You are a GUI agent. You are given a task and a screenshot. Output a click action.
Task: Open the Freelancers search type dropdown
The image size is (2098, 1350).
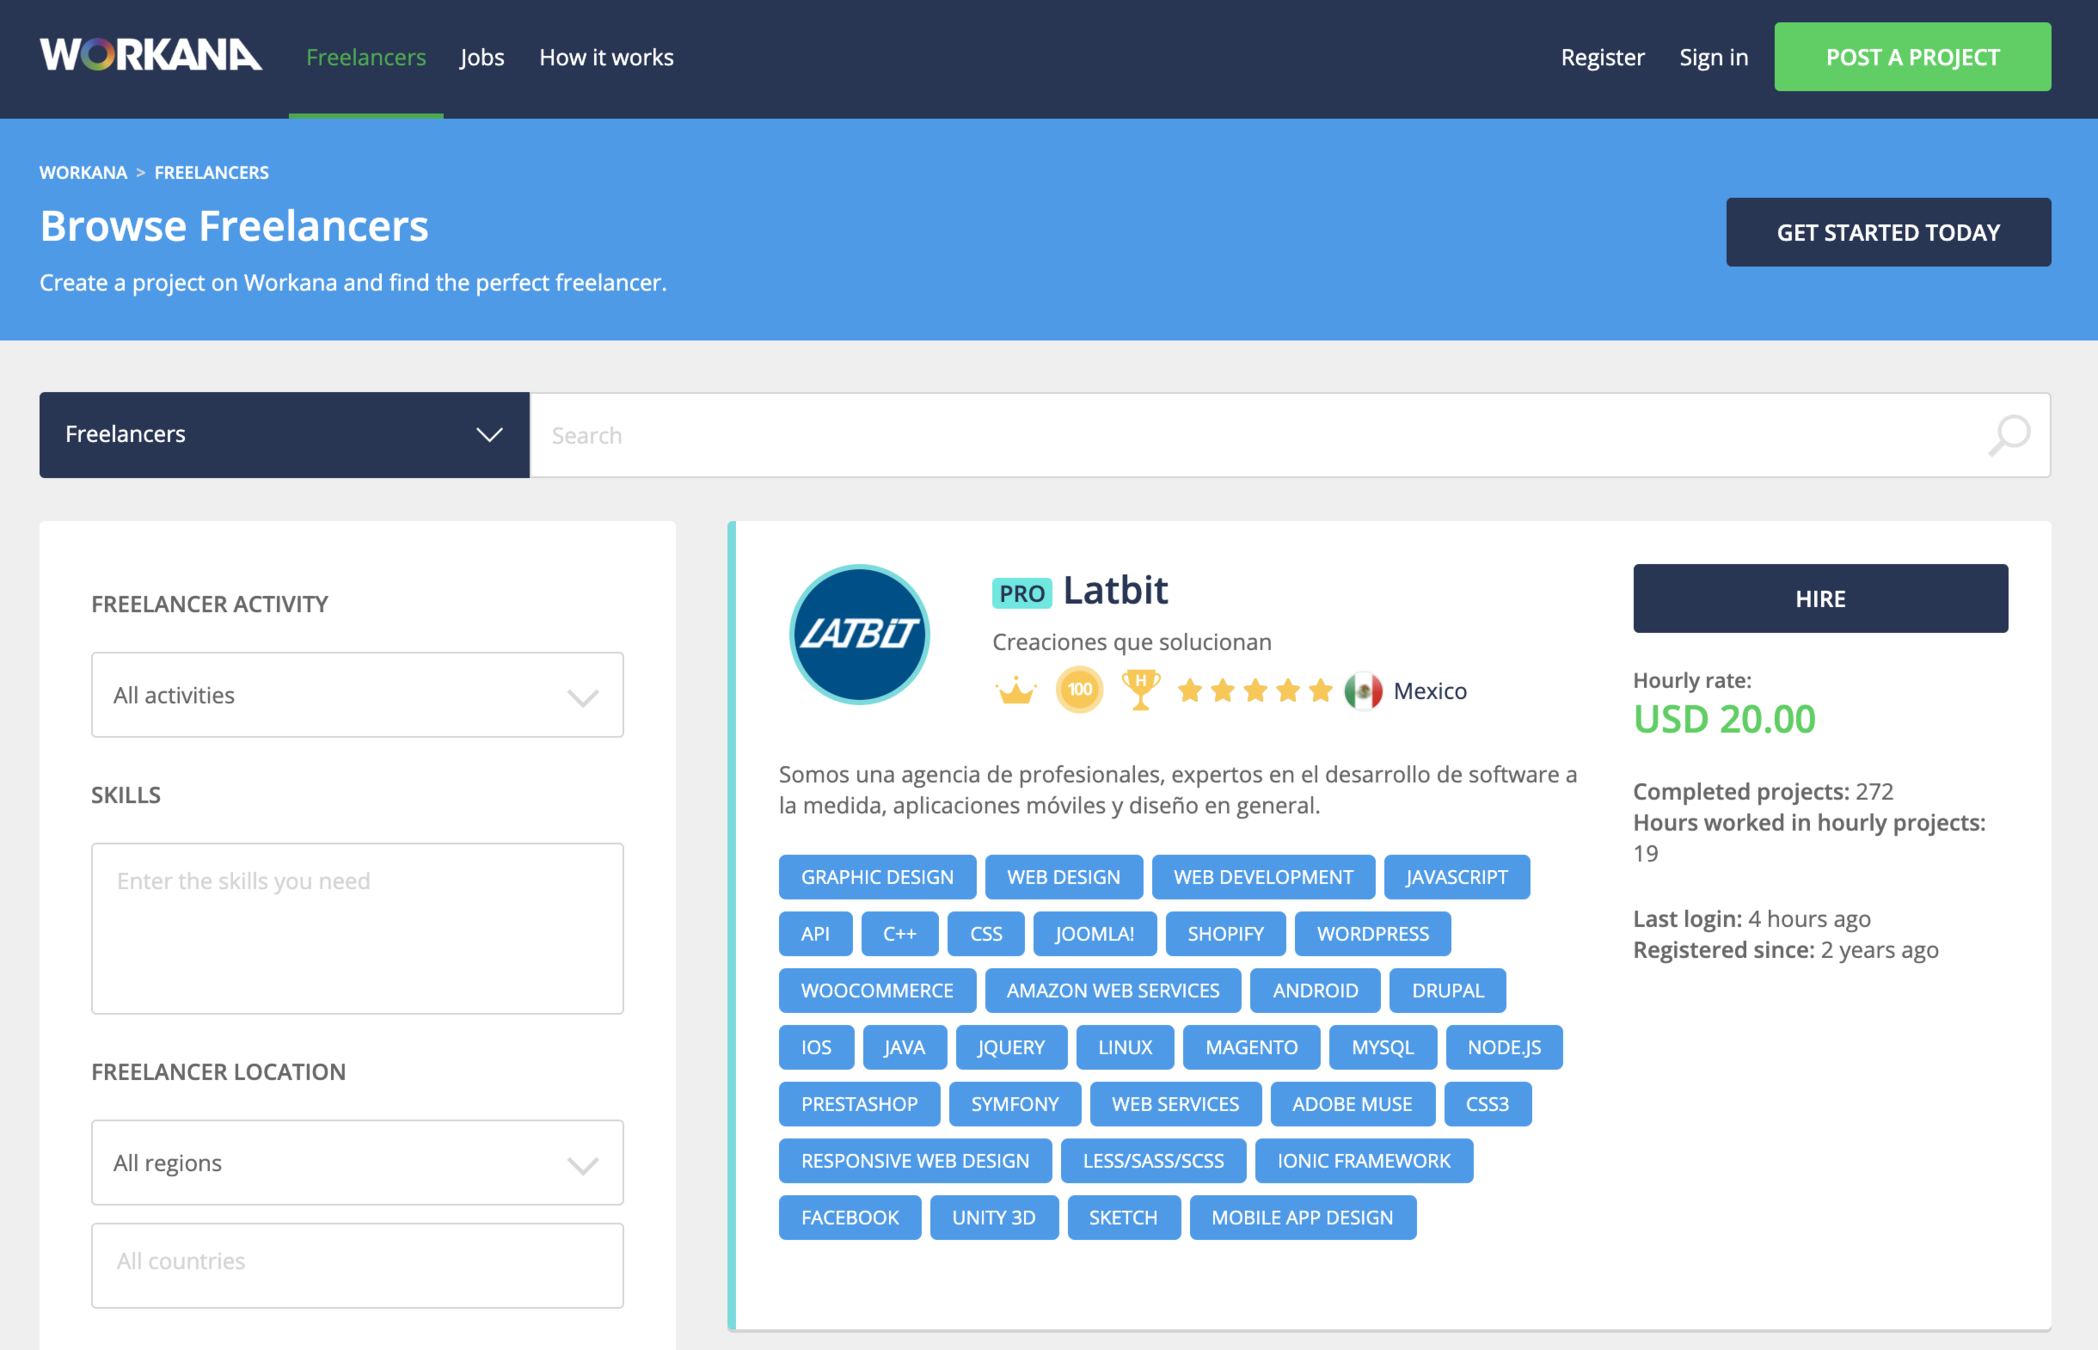pyautogui.click(x=284, y=434)
